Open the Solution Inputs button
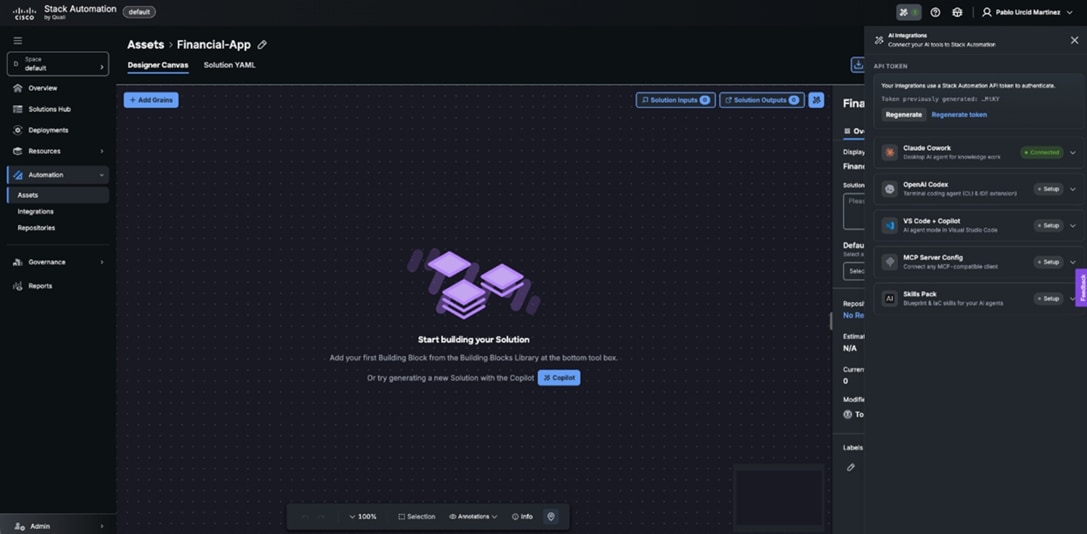The image size is (1087, 534). [x=675, y=100]
